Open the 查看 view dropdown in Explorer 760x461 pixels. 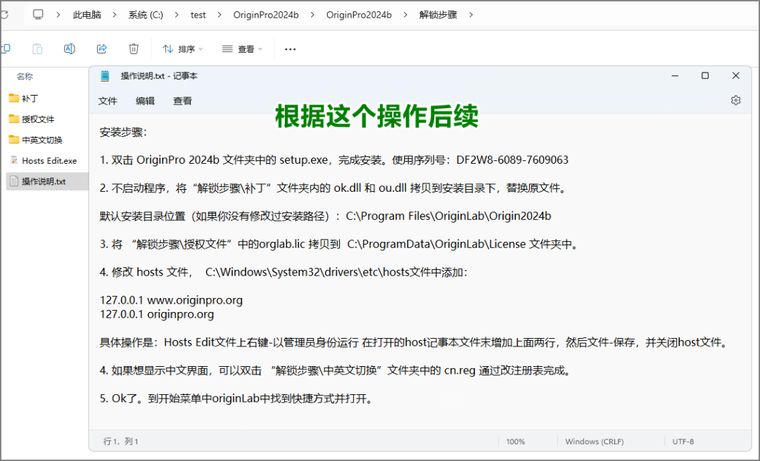[x=242, y=49]
